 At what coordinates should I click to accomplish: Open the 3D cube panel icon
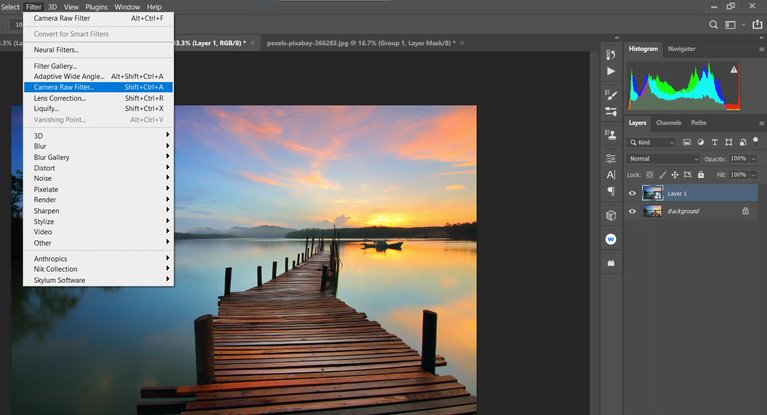[x=611, y=215]
